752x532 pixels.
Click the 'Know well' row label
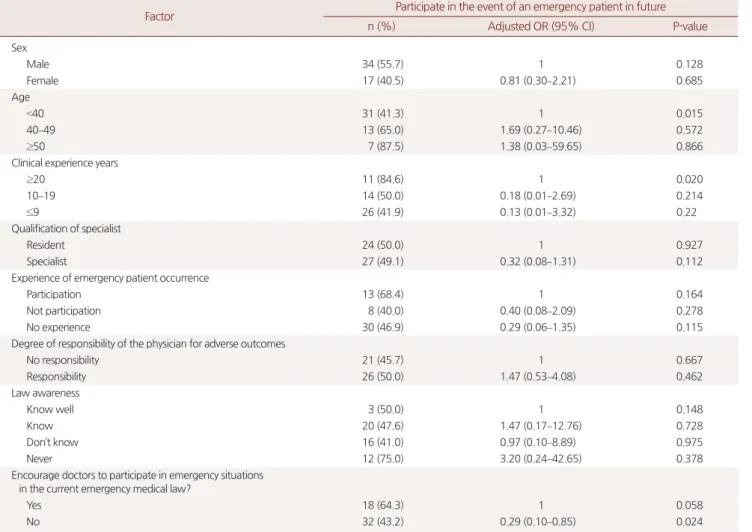coord(50,409)
